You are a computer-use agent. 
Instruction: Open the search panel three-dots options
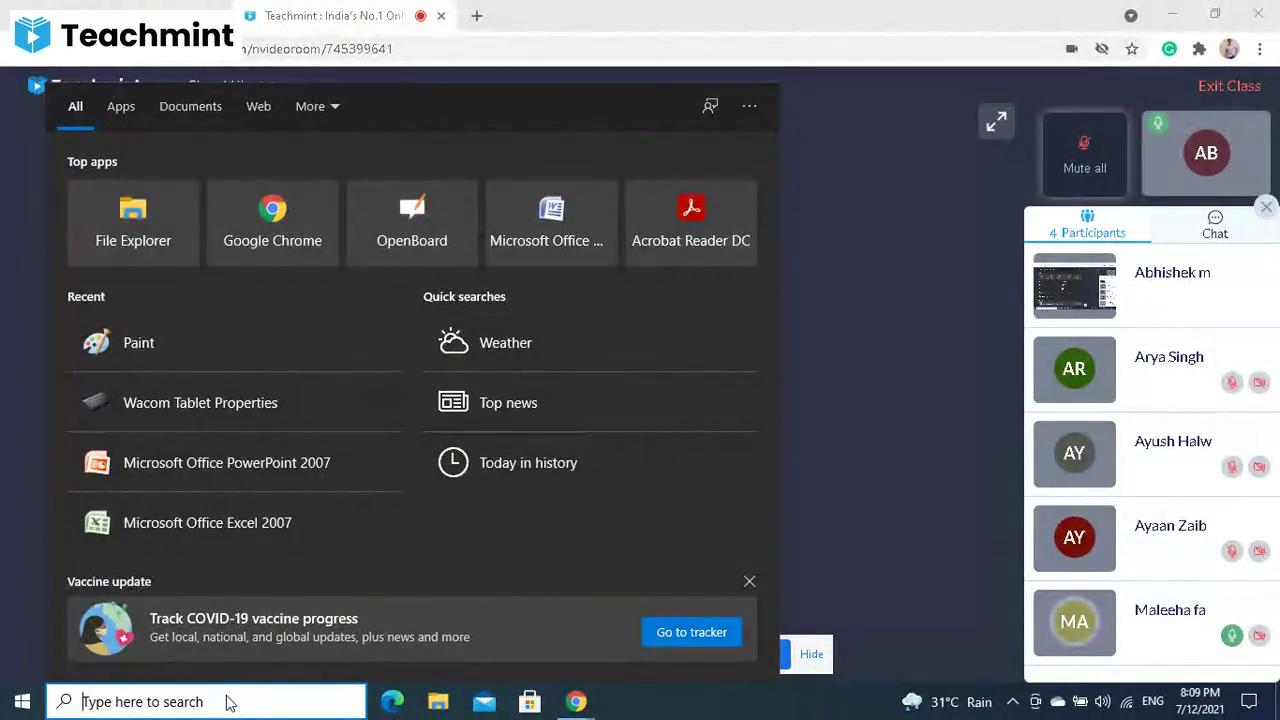(x=749, y=106)
